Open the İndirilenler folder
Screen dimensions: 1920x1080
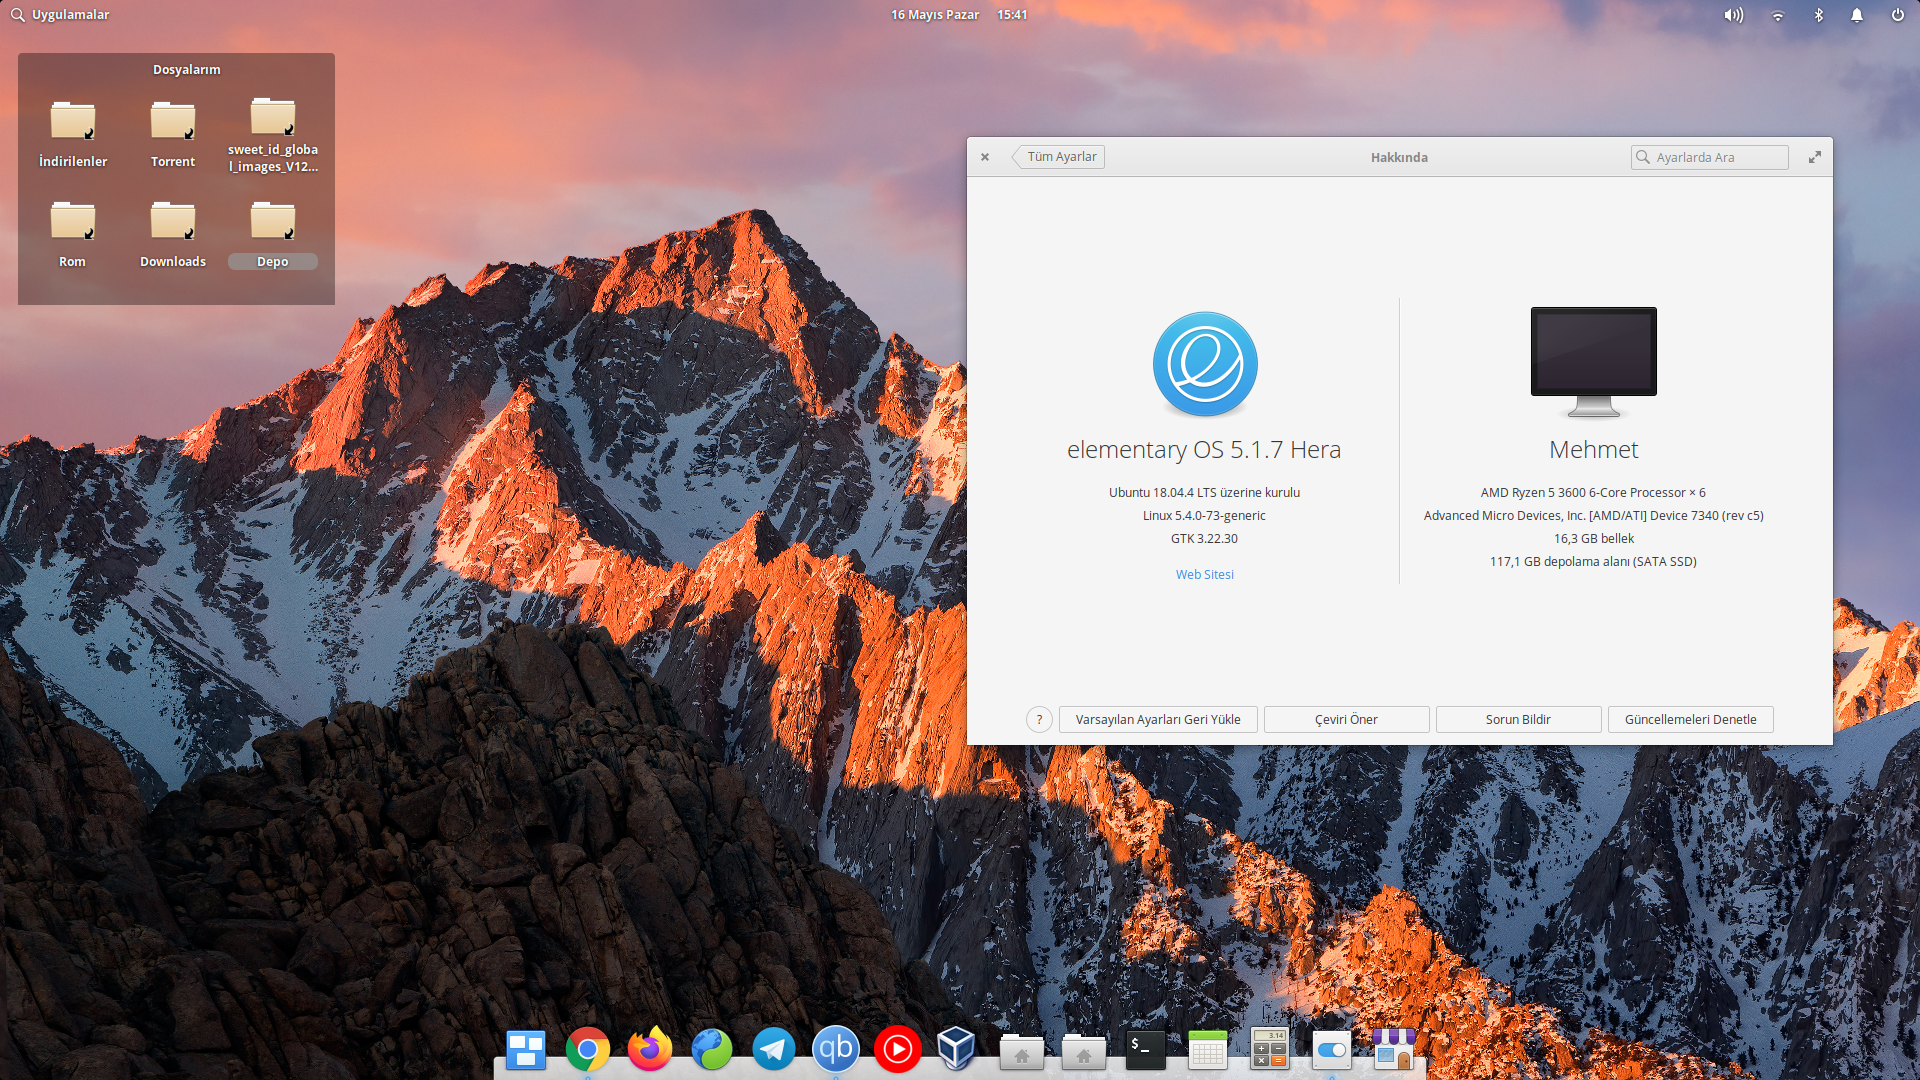(73, 133)
